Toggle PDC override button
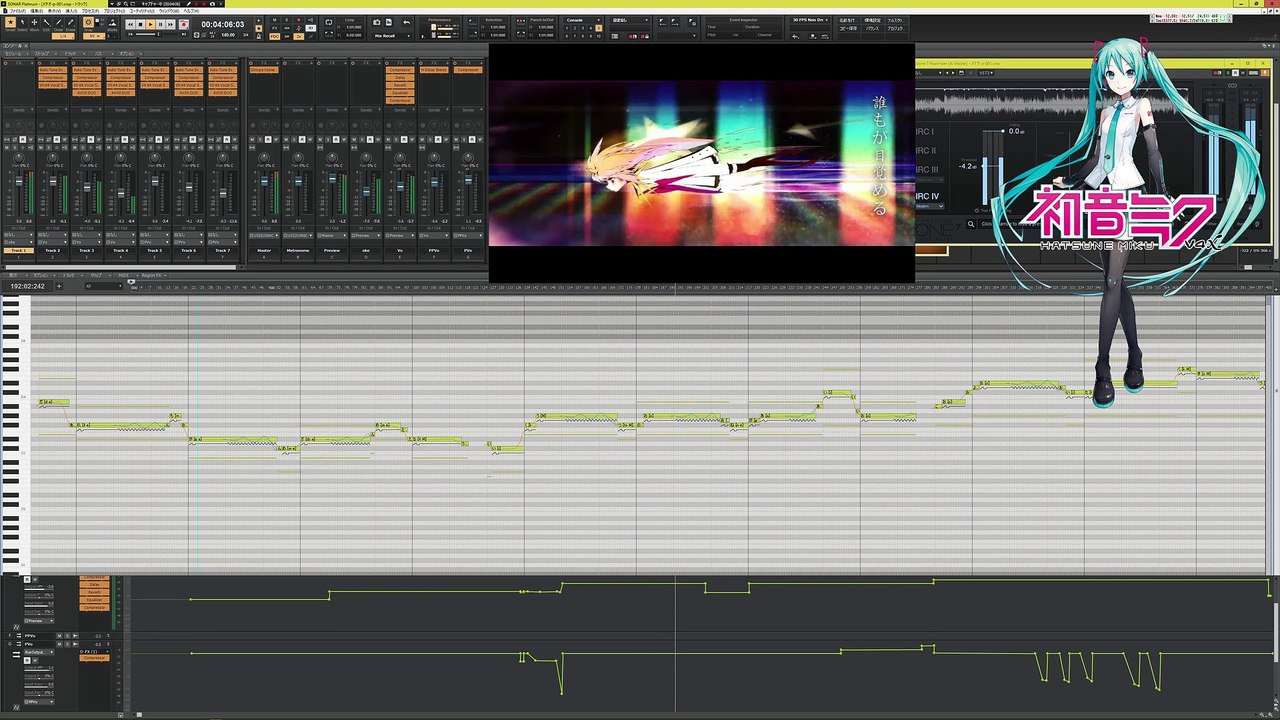This screenshot has width=1280, height=720. (x=274, y=36)
